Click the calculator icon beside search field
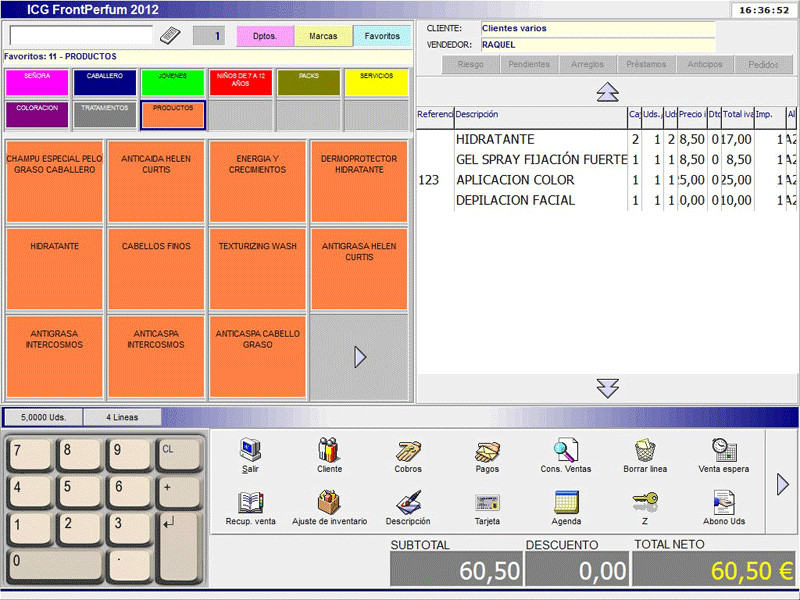The image size is (800, 600). (170, 36)
